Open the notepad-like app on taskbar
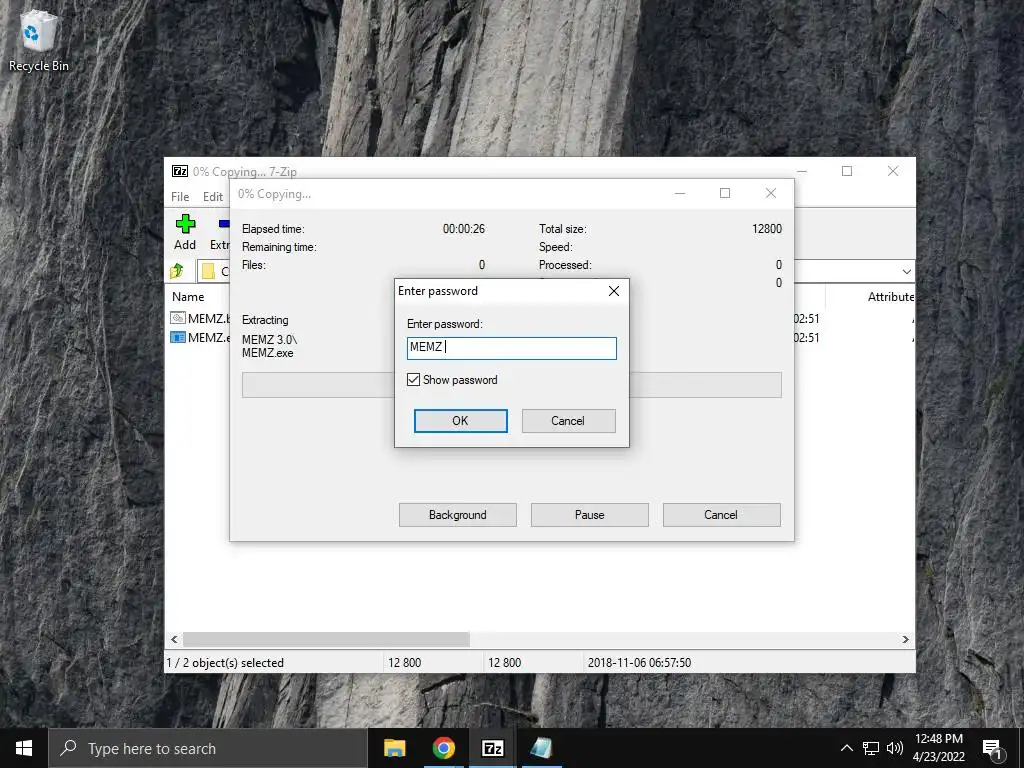 tap(541, 748)
